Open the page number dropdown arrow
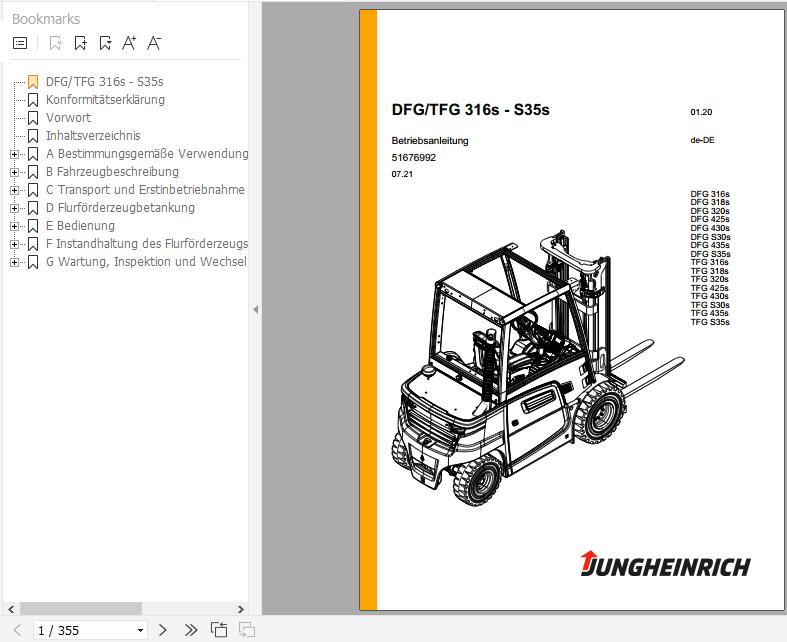Viewport: 787px width, 642px height. point(141,630)
